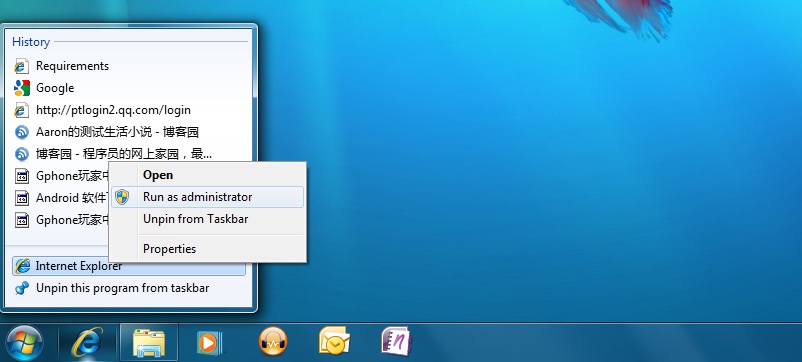802x362 pixels.
Task: Click the page icon beside Android 软件 entry
Action: click(x=21, y=198)
